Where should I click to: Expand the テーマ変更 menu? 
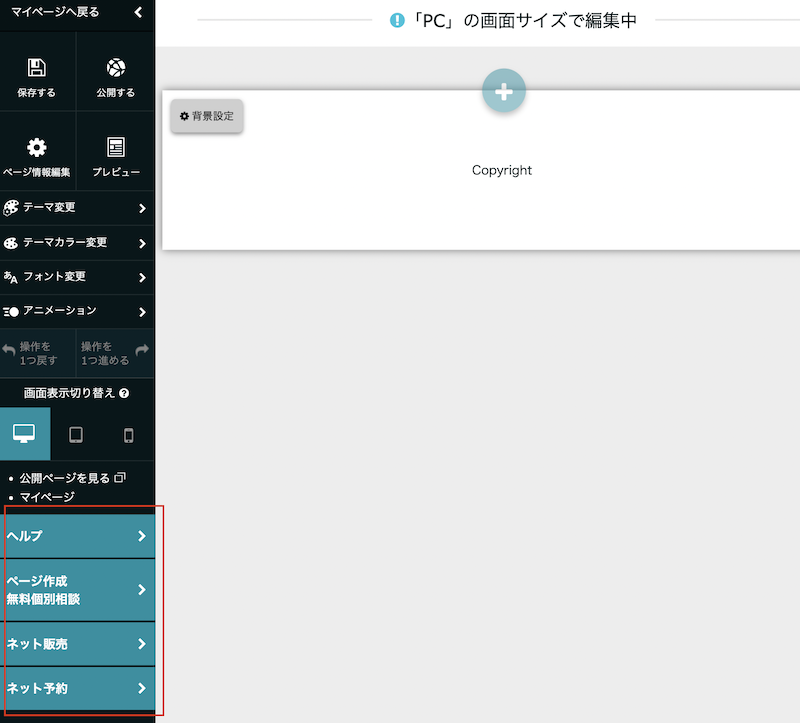coord(77,208)
